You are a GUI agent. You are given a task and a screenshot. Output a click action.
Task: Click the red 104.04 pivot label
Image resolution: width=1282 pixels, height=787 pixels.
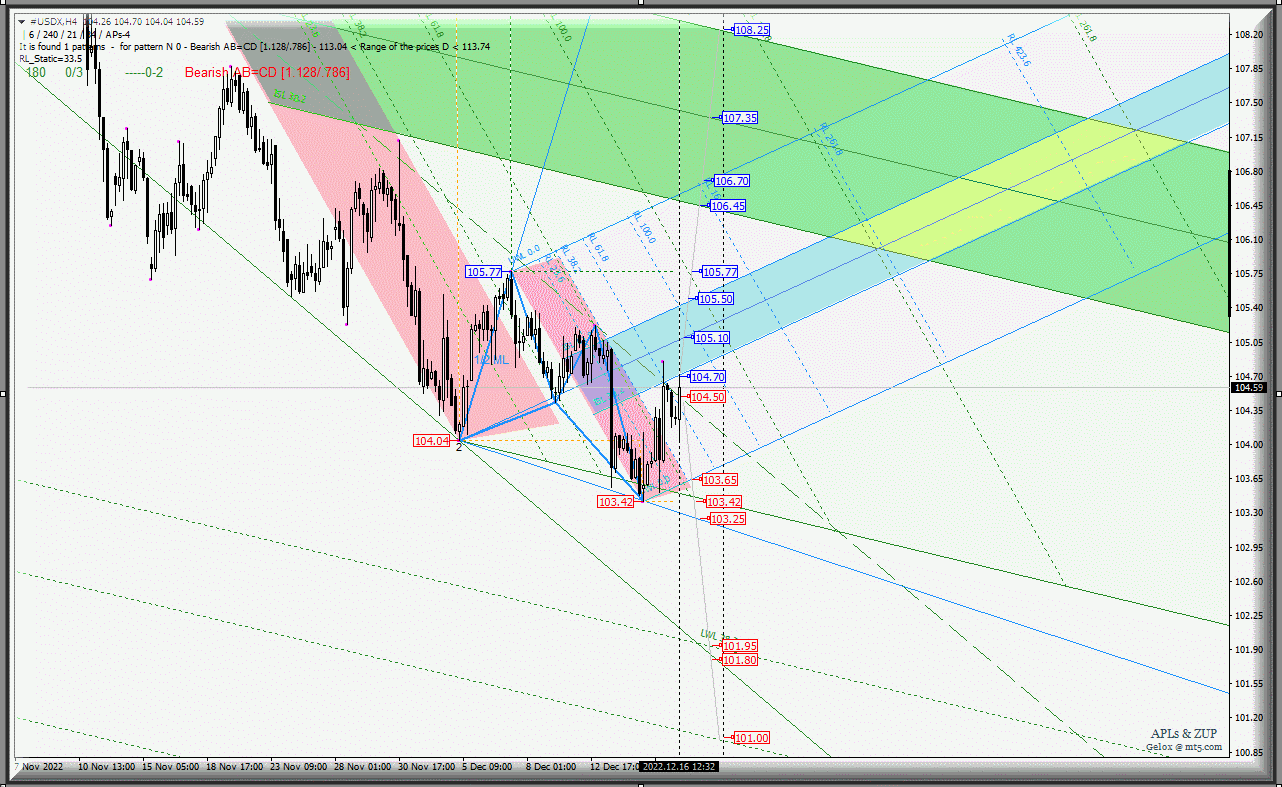coord(431,441)
